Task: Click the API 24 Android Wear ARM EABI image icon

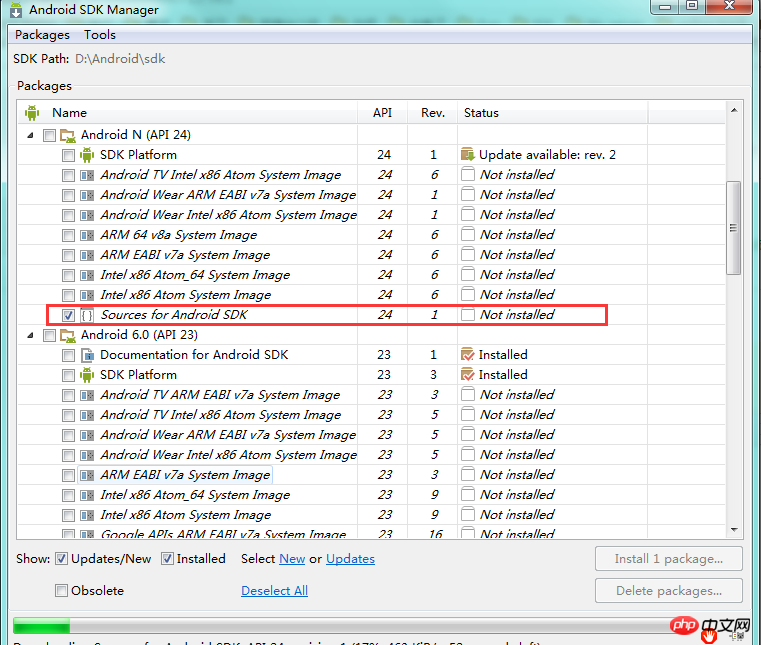Action: pyautogui.click(x=87, y=195)
